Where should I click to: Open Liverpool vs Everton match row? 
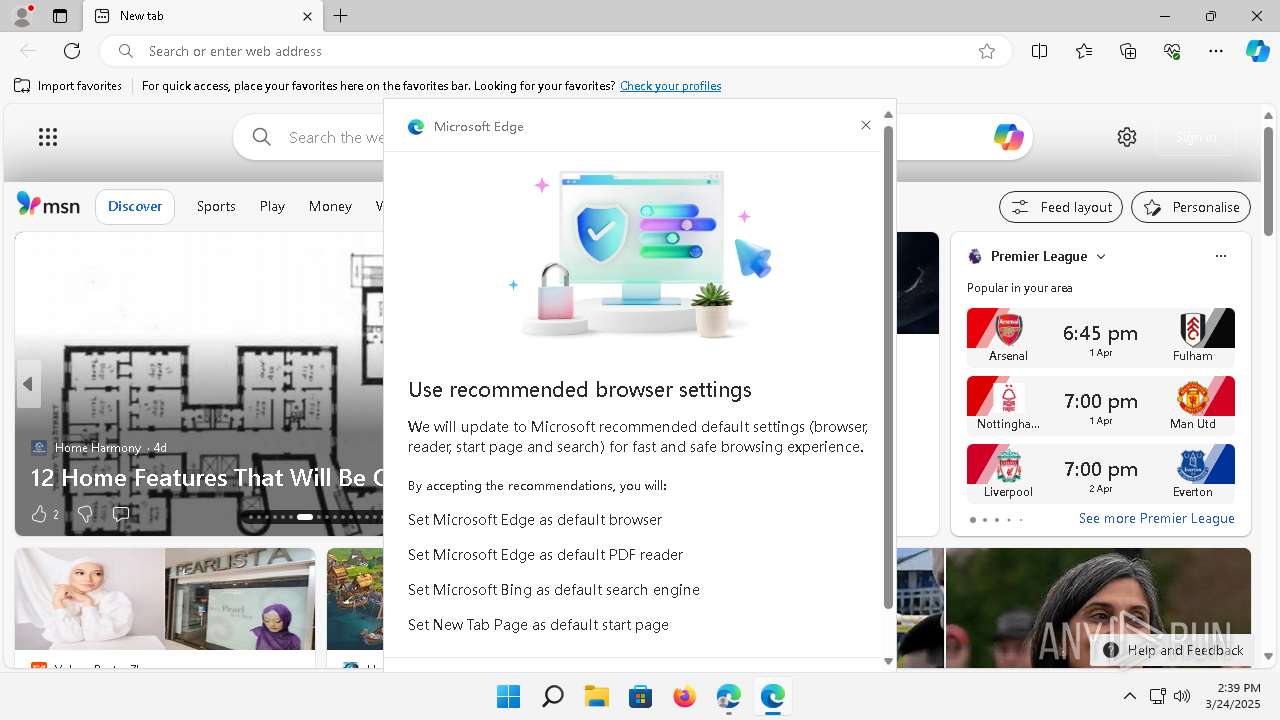coord(1101,472)
